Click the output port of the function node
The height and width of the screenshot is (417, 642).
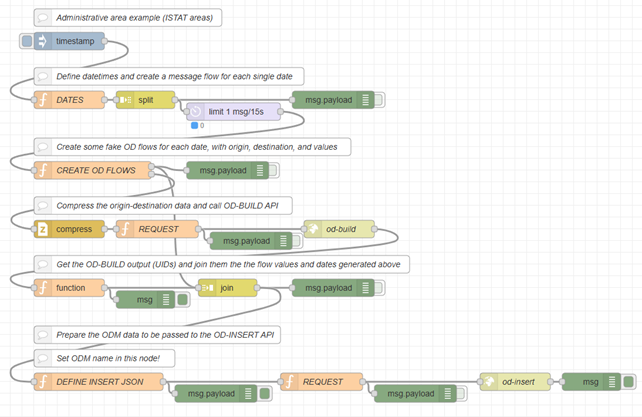pyautogui.click(x=106, y=288)
